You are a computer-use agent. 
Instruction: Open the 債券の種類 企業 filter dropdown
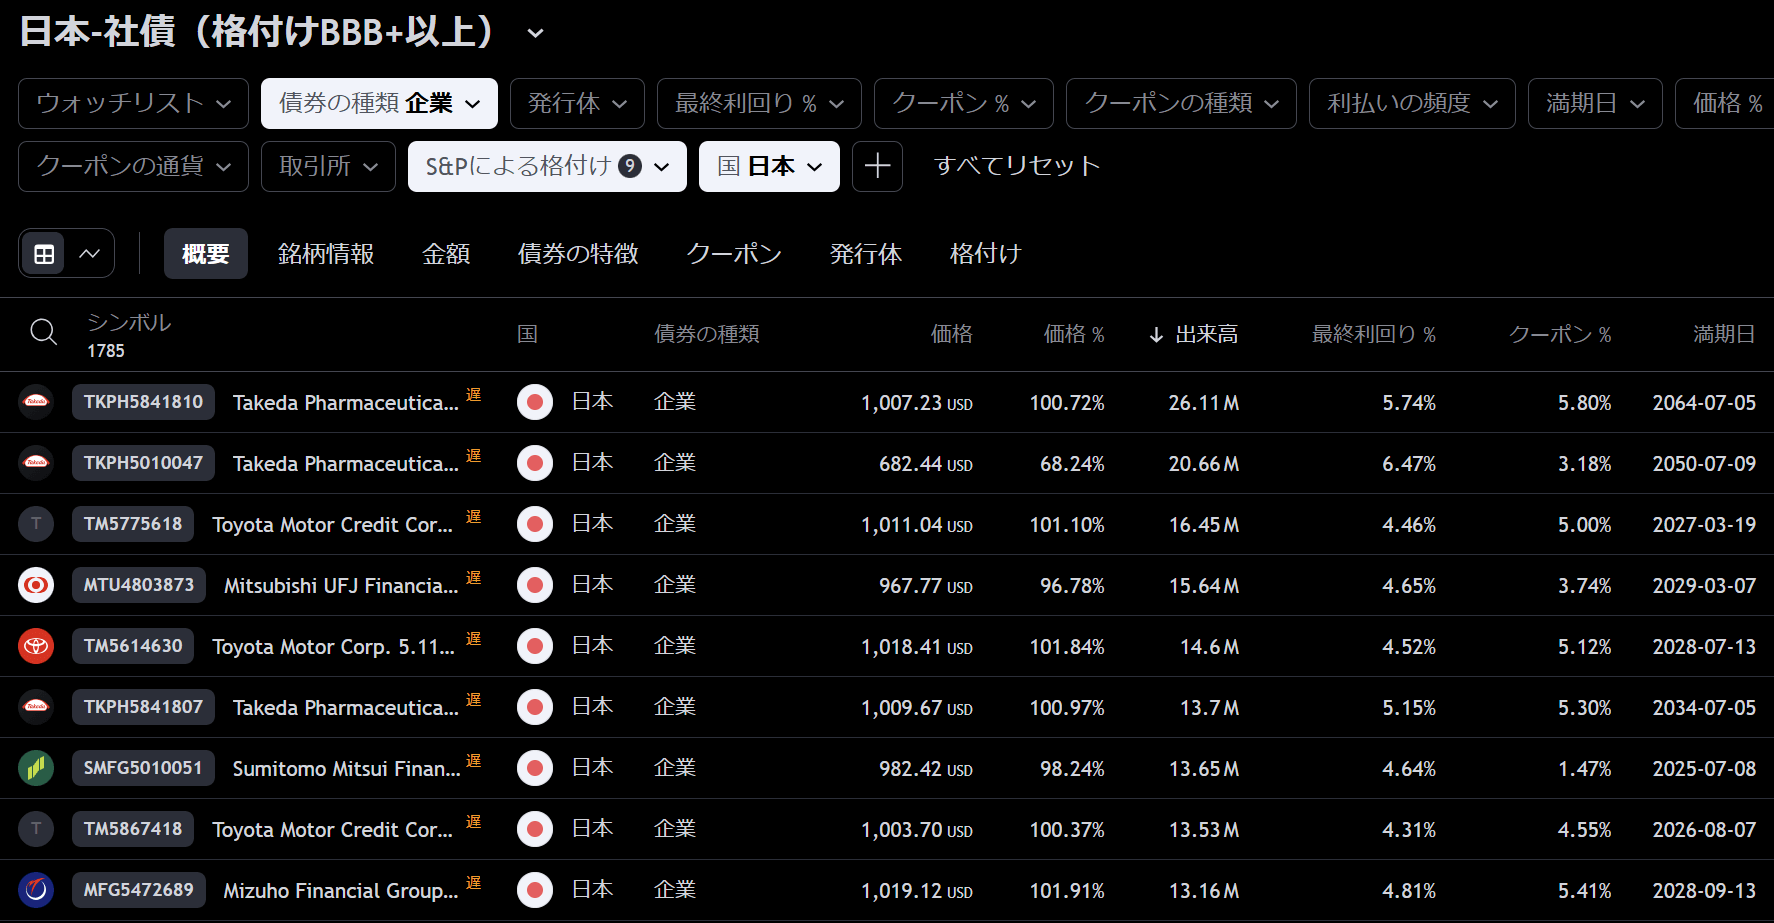[x=379, y=104]
